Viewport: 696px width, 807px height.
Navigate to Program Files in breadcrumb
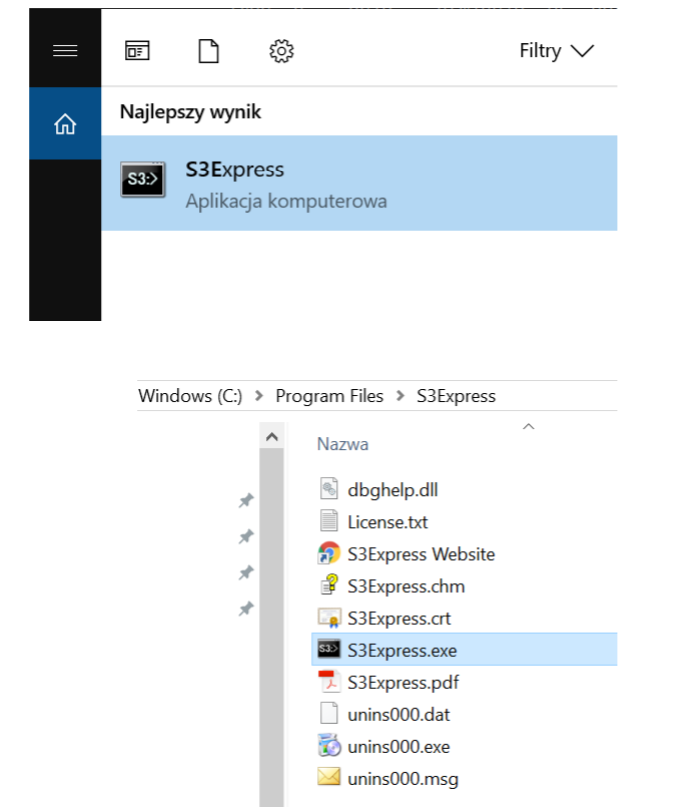point(329,396)
